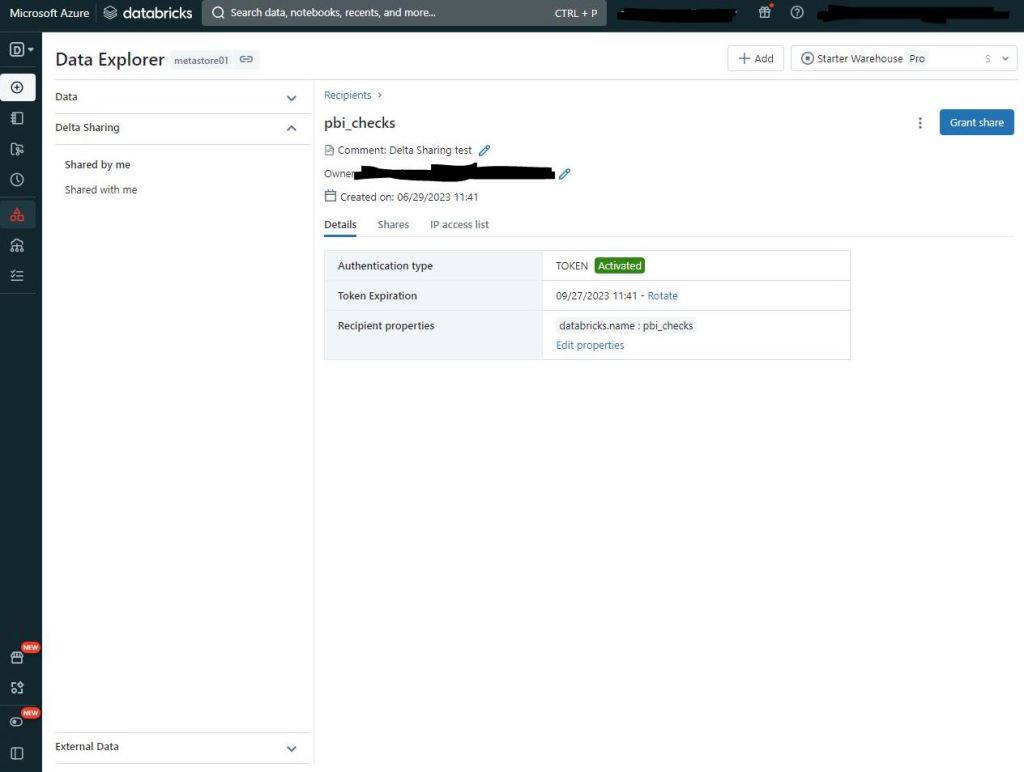
Task: Click the edit pencil beside Owner
Action: click(565, 174)
